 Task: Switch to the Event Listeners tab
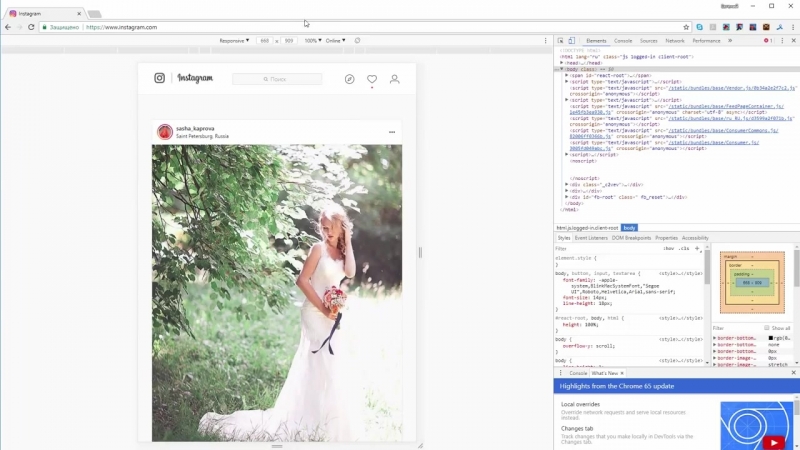click(x=591, y=238)
